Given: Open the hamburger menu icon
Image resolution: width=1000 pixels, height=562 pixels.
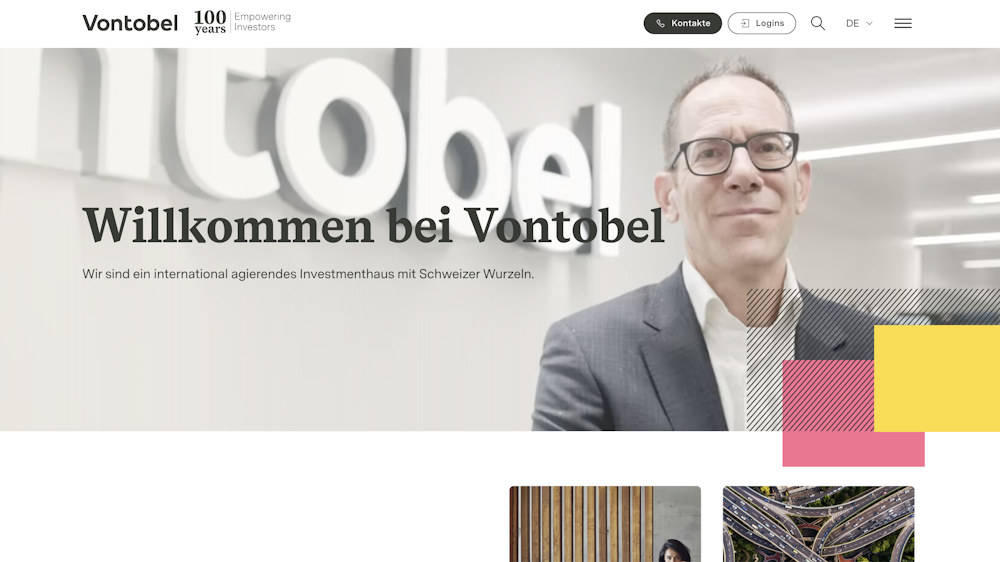Looking at the screenshot, I should coord(902,24).
